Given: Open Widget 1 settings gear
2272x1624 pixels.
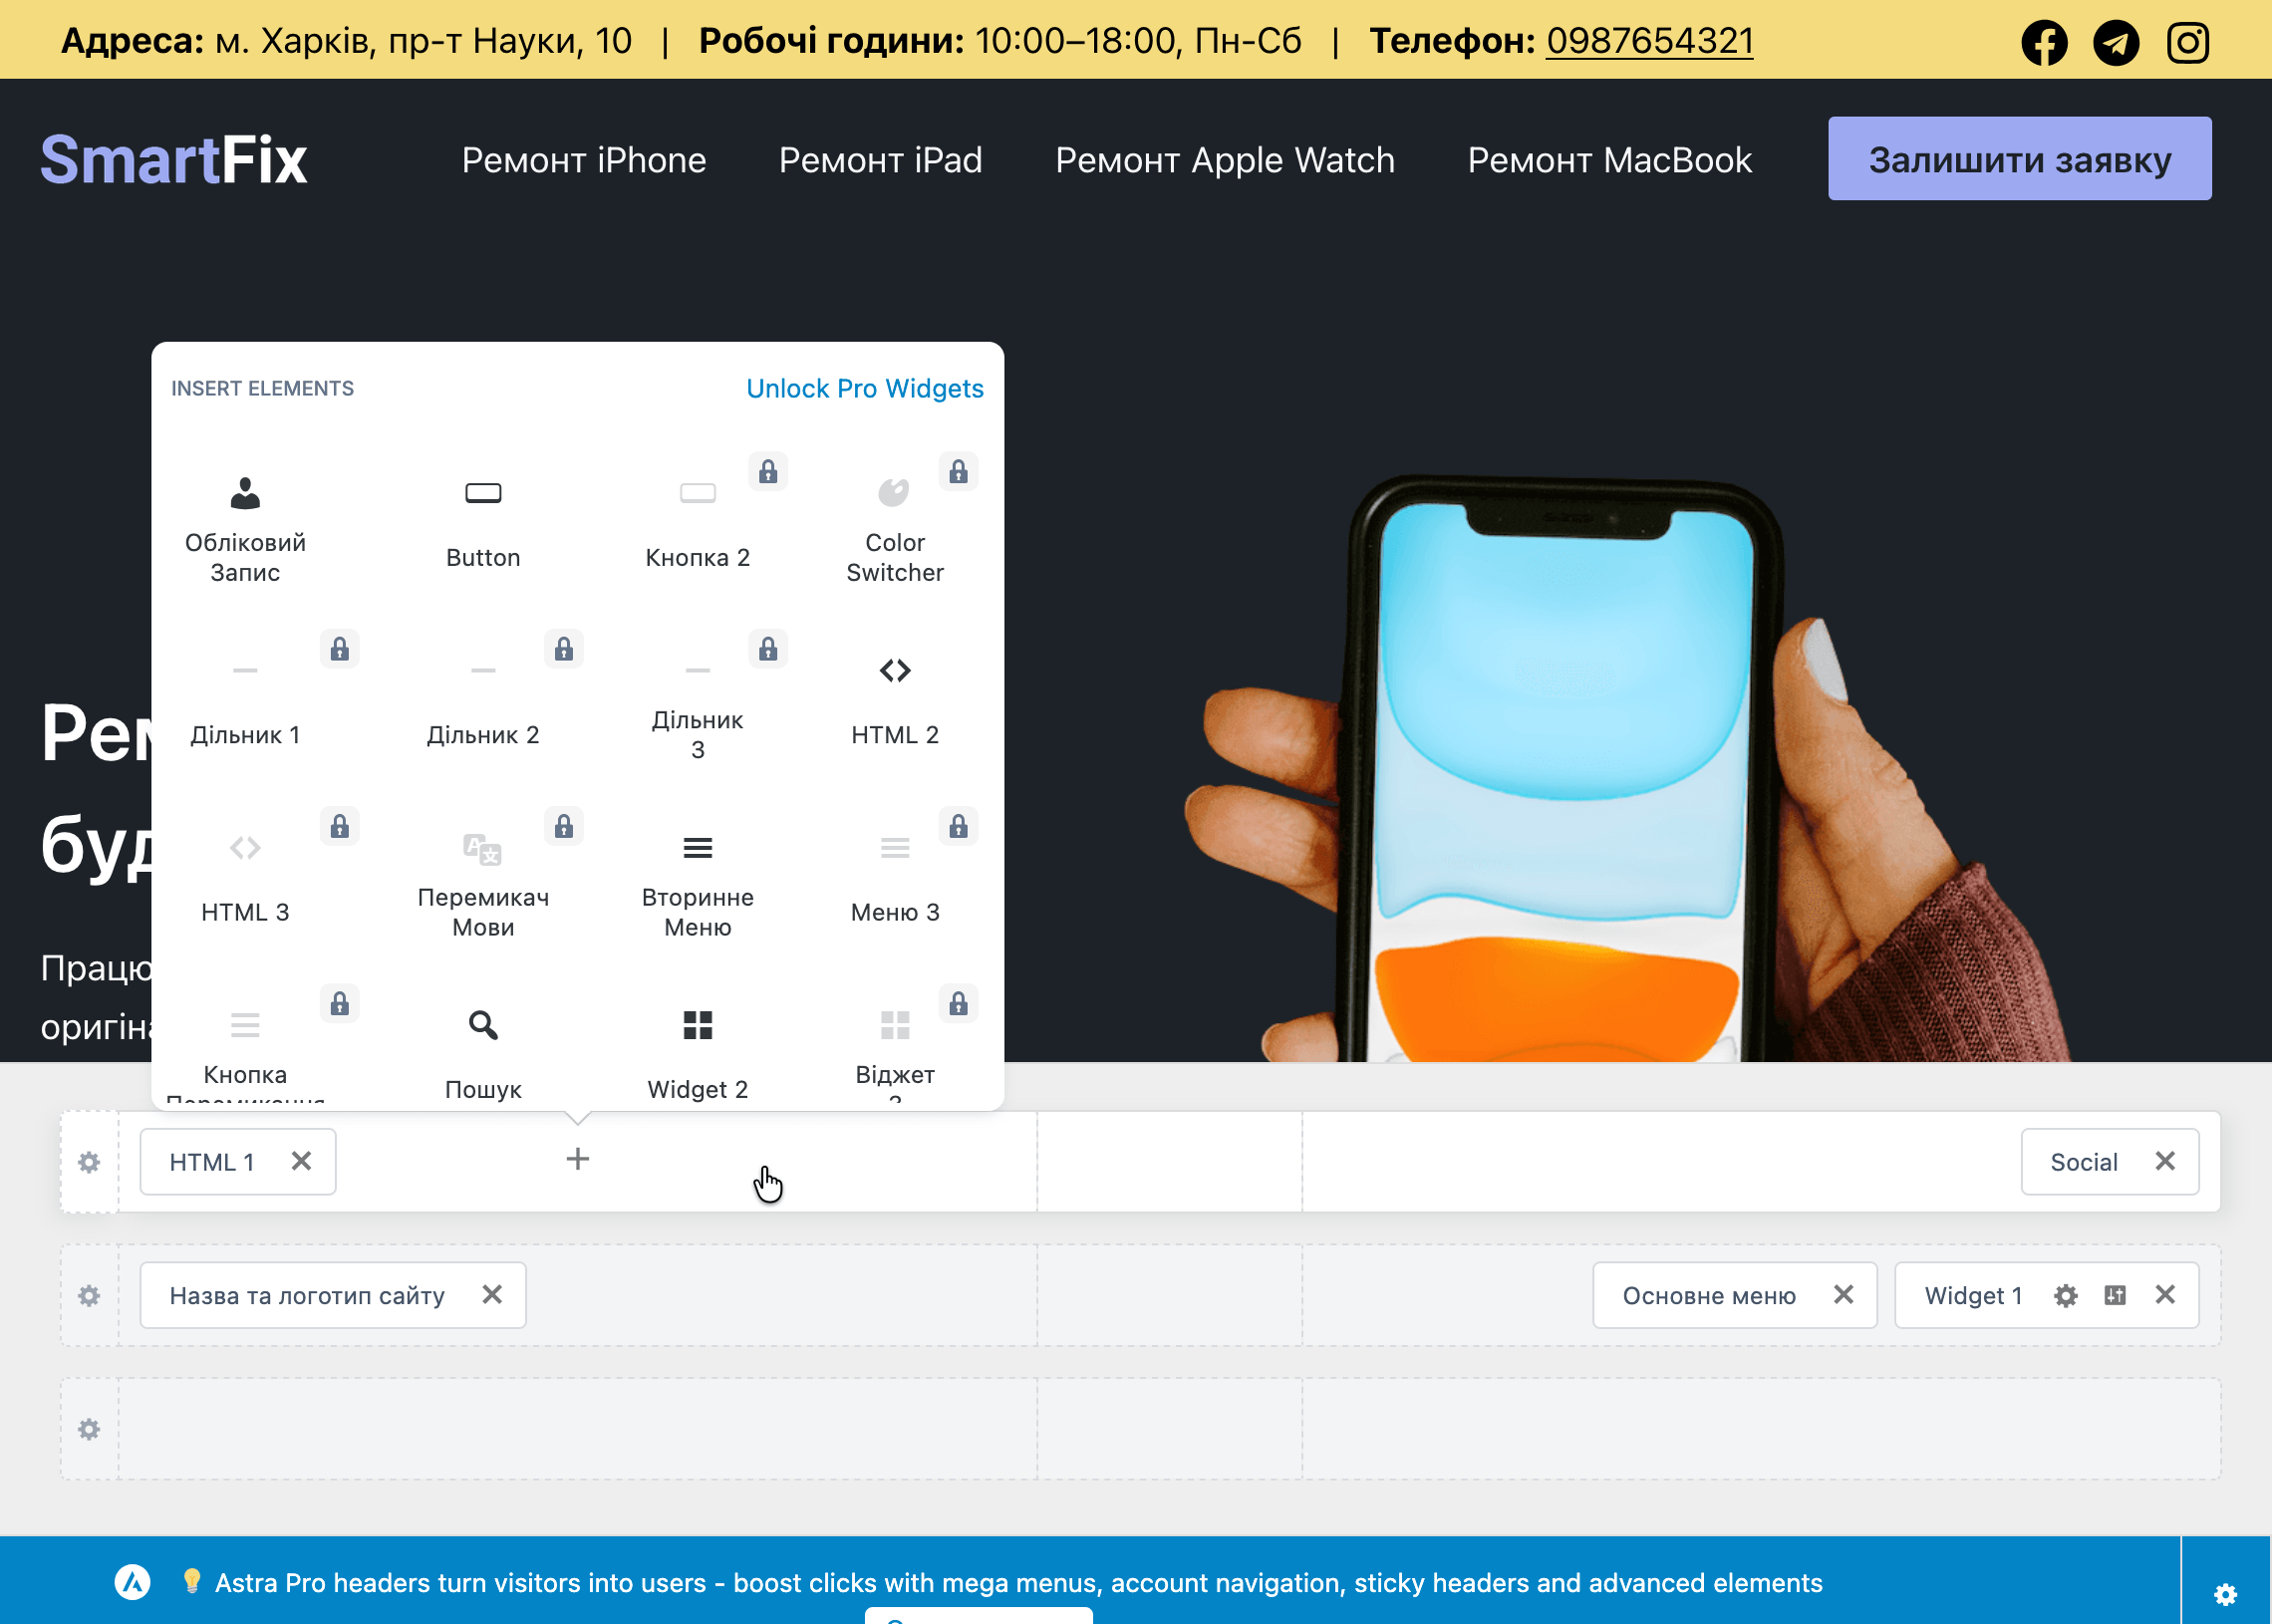Looking at the screenshot, I should (x=2066, y=1296).
